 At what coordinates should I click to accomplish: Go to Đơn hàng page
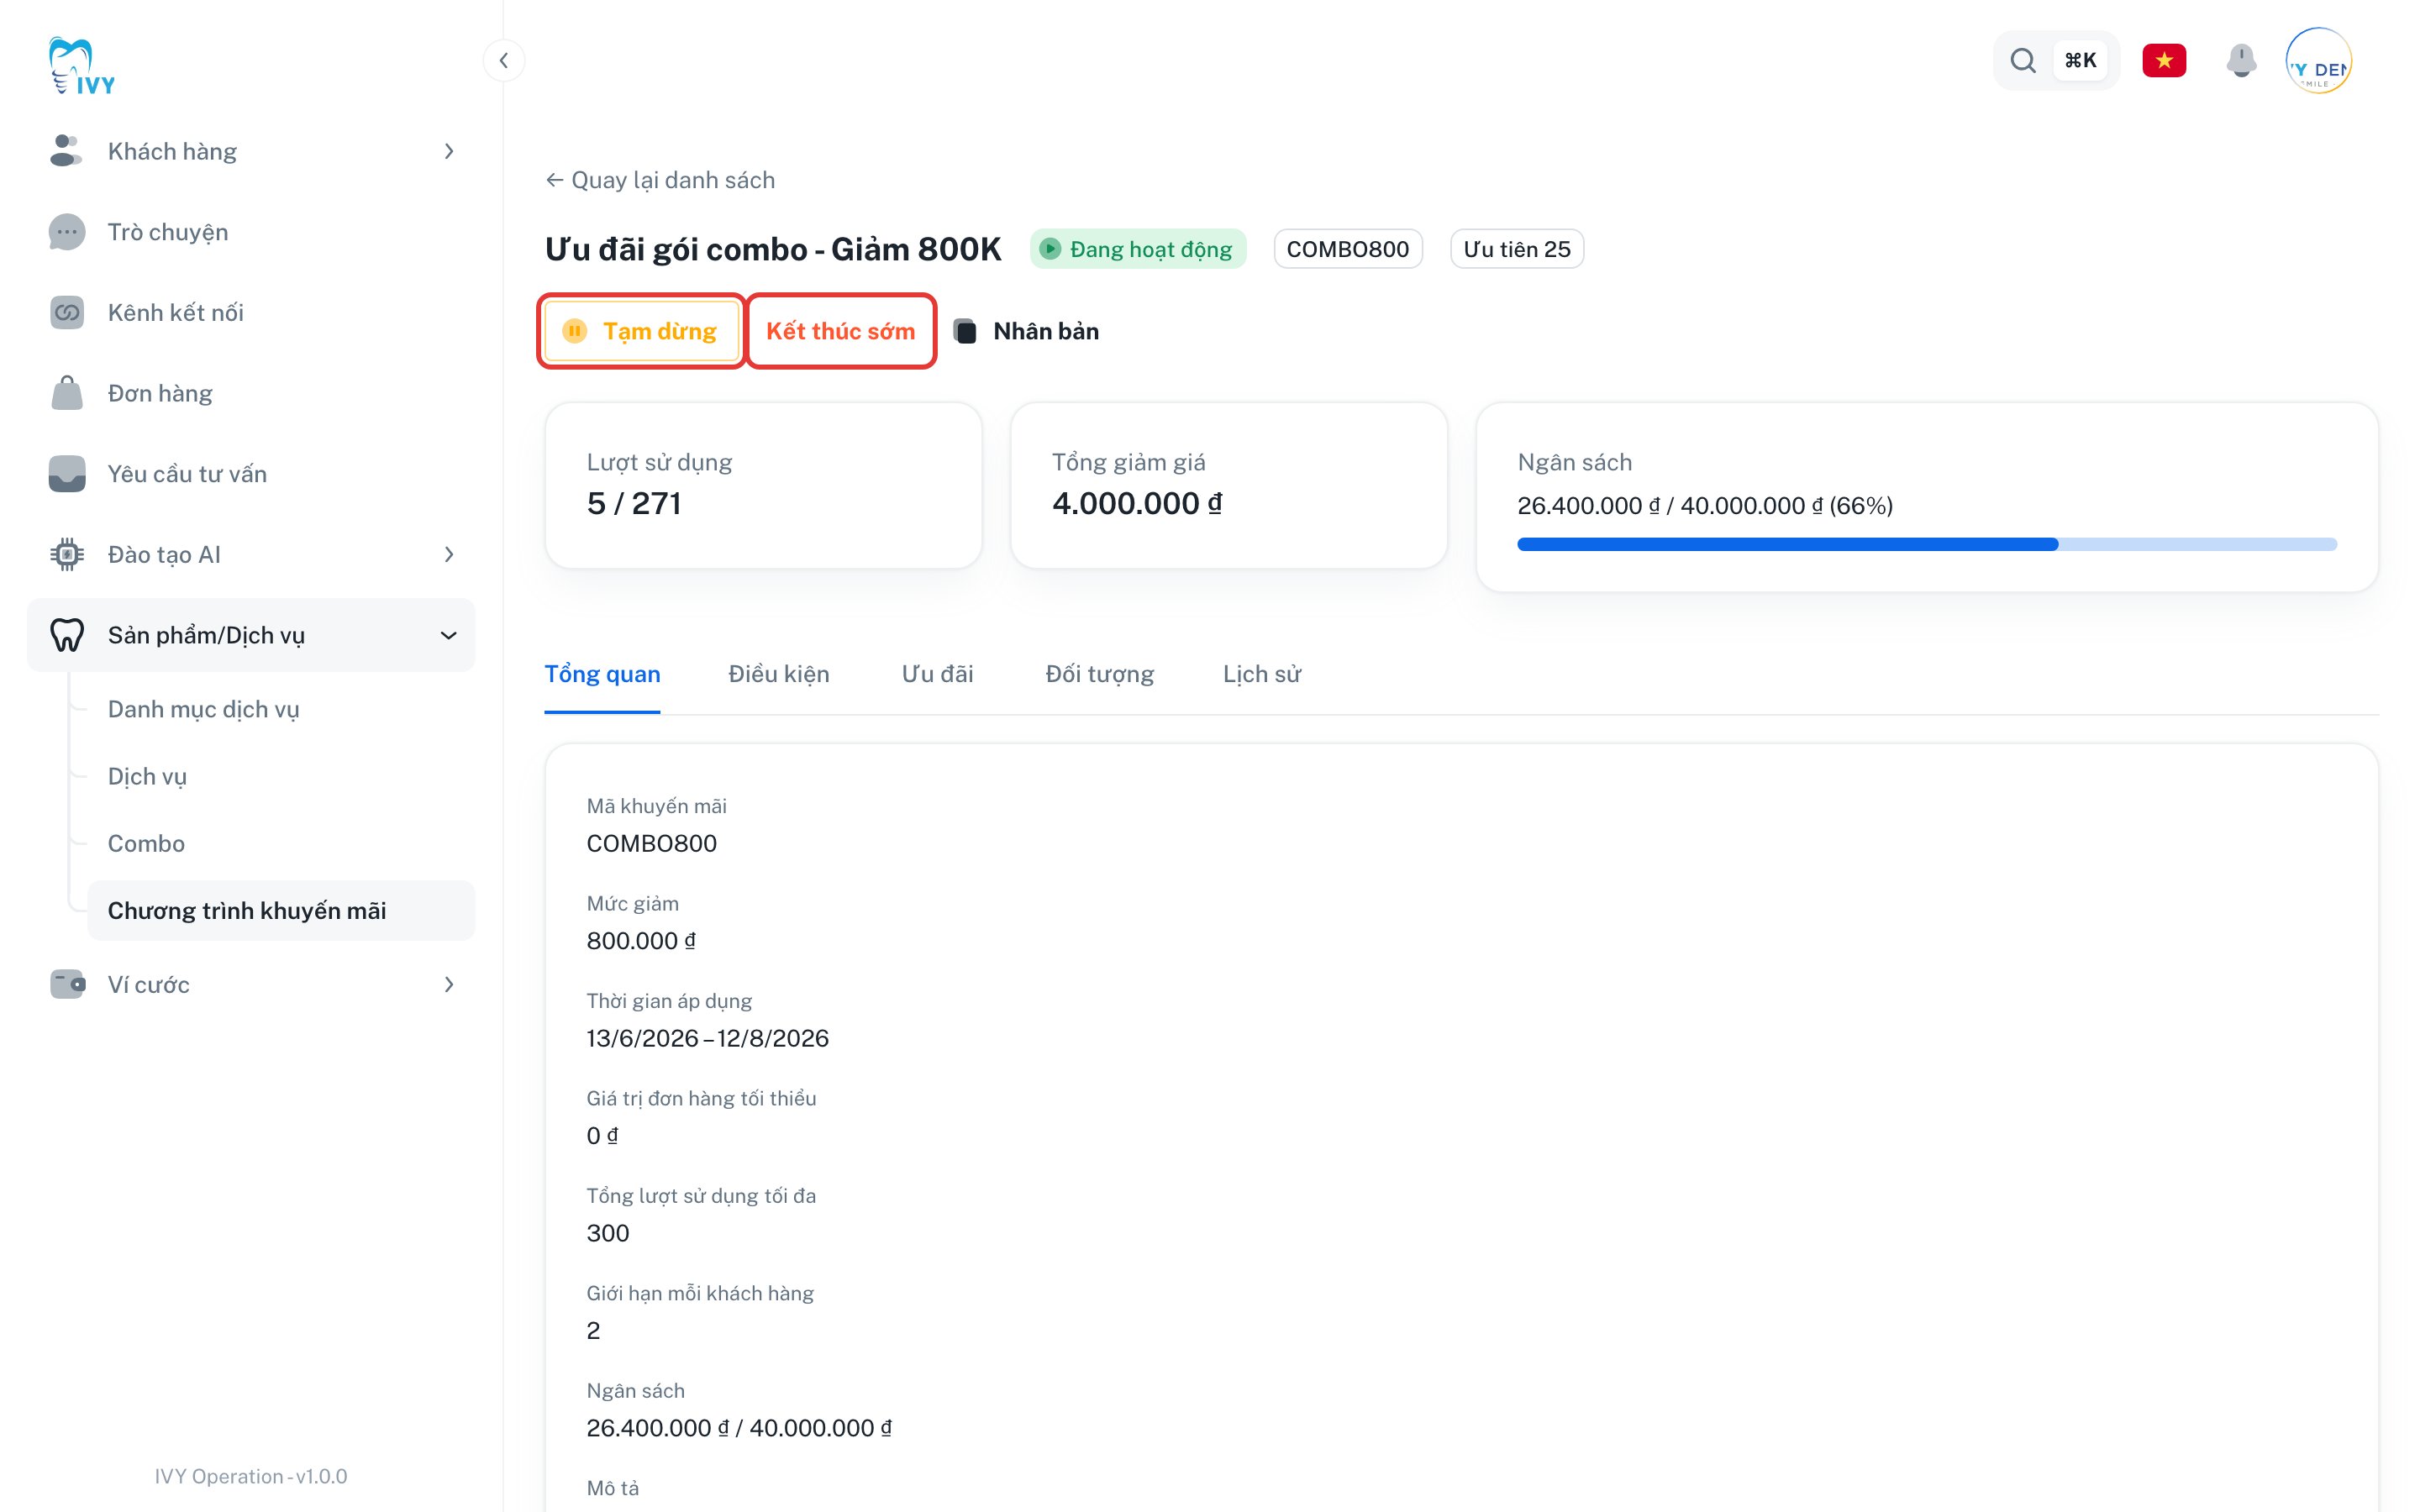(251, 393)
